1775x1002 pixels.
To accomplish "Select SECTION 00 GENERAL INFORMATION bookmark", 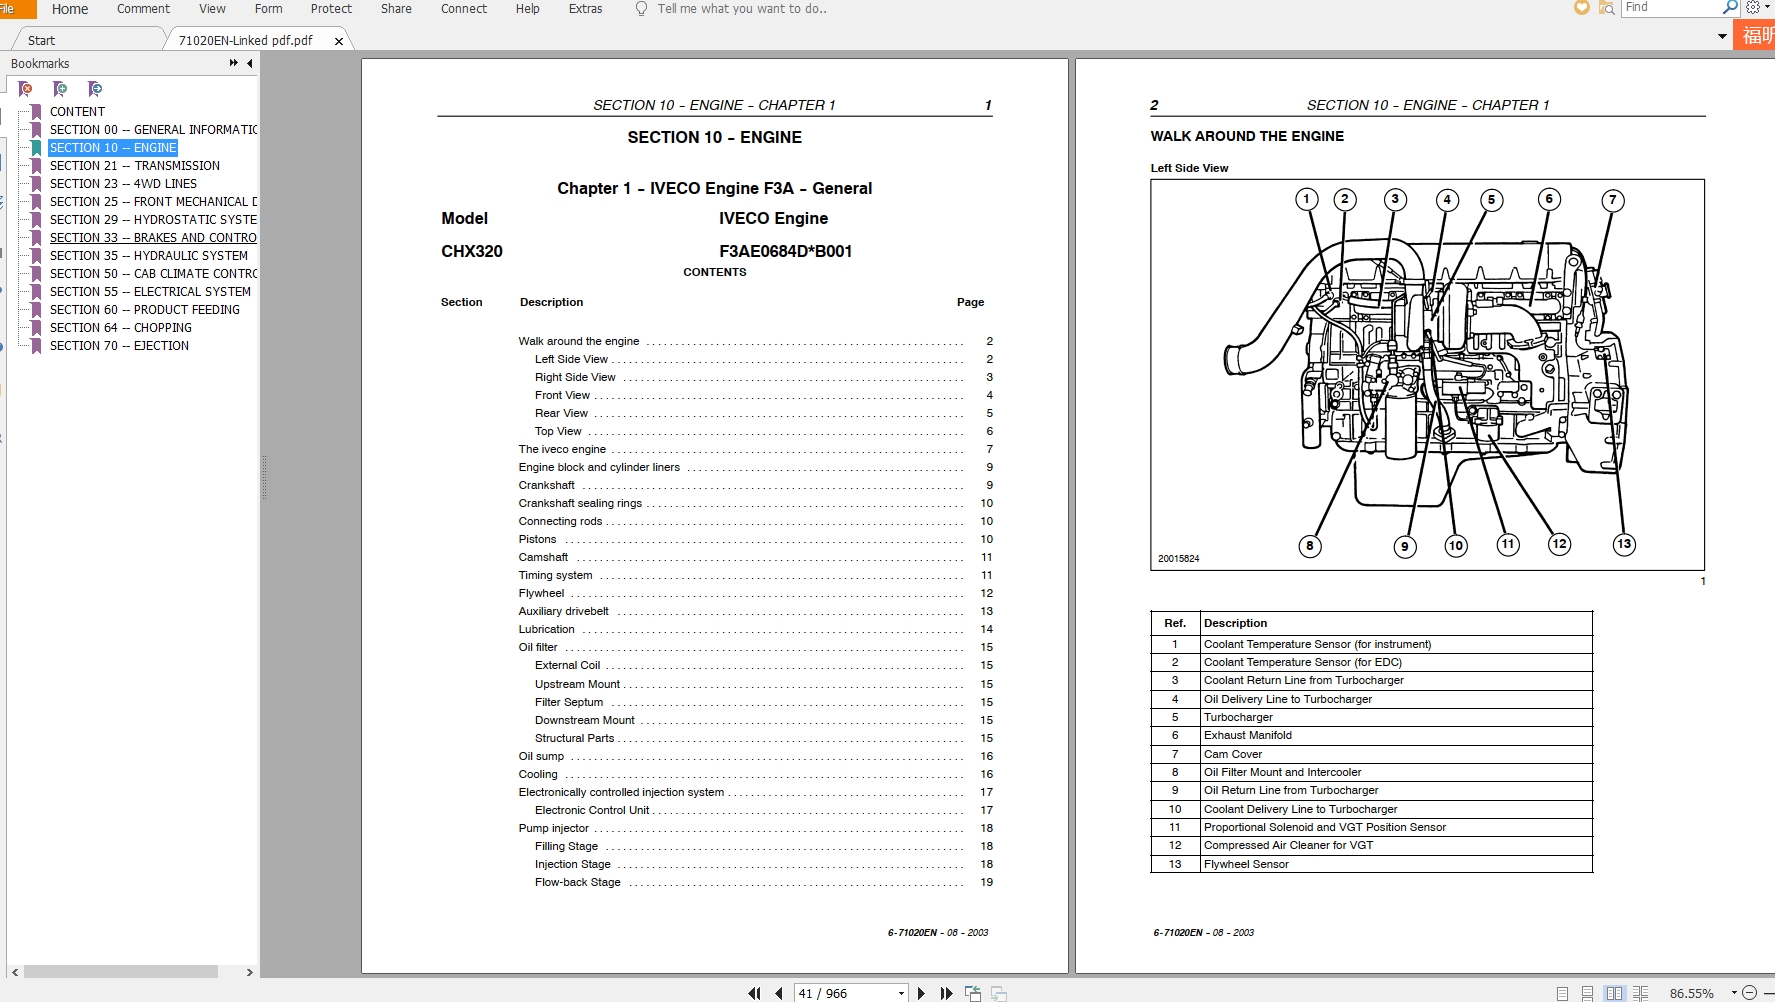I will [153, 130].
